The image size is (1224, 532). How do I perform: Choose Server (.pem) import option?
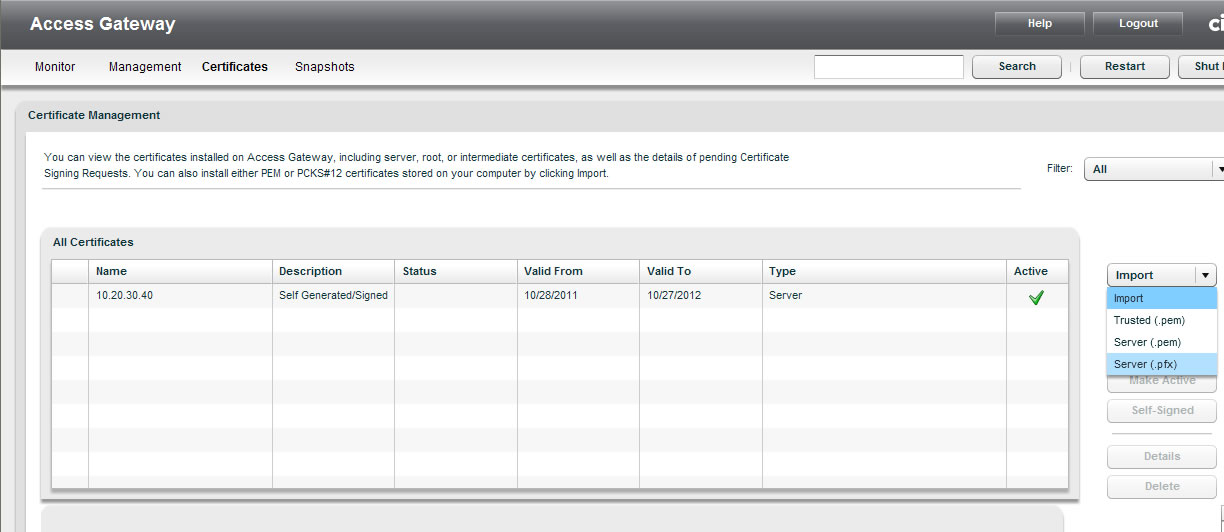(1161, 342)
